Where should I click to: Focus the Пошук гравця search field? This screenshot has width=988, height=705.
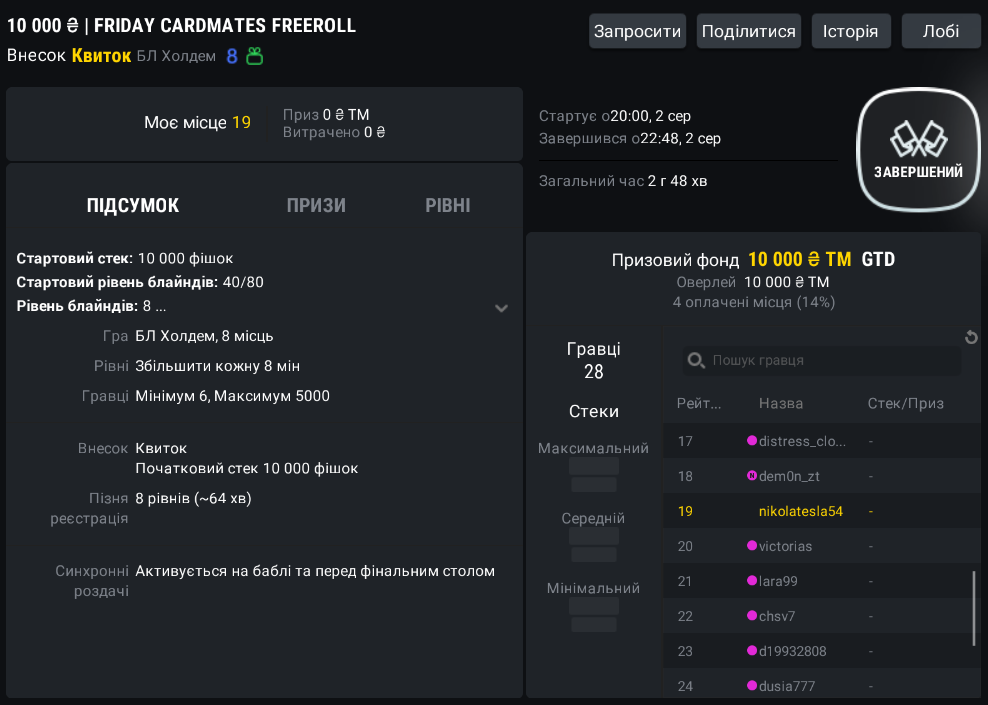coord(822,360)
